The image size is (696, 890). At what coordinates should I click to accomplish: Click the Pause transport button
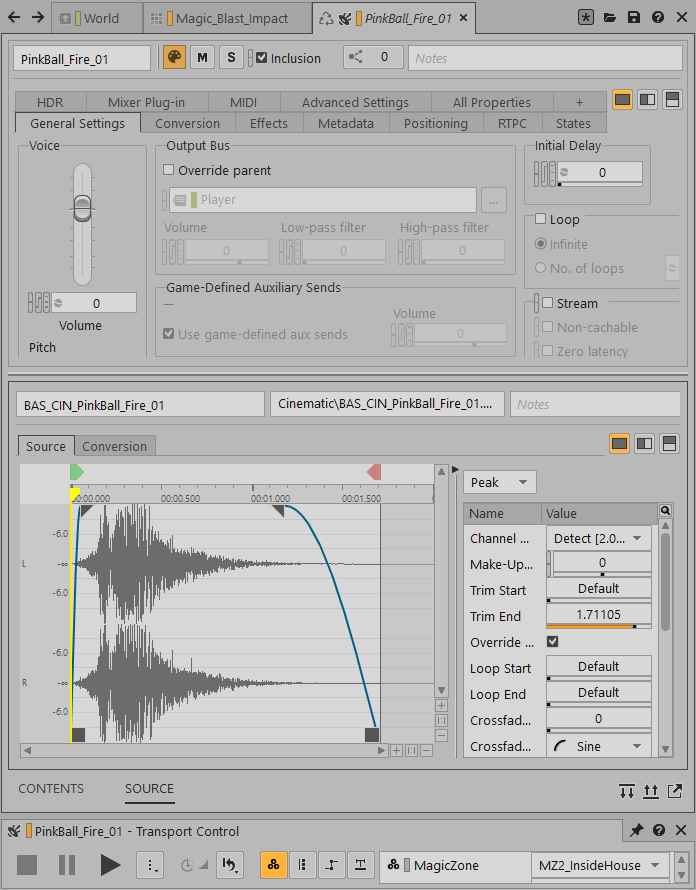pos(67,865)
